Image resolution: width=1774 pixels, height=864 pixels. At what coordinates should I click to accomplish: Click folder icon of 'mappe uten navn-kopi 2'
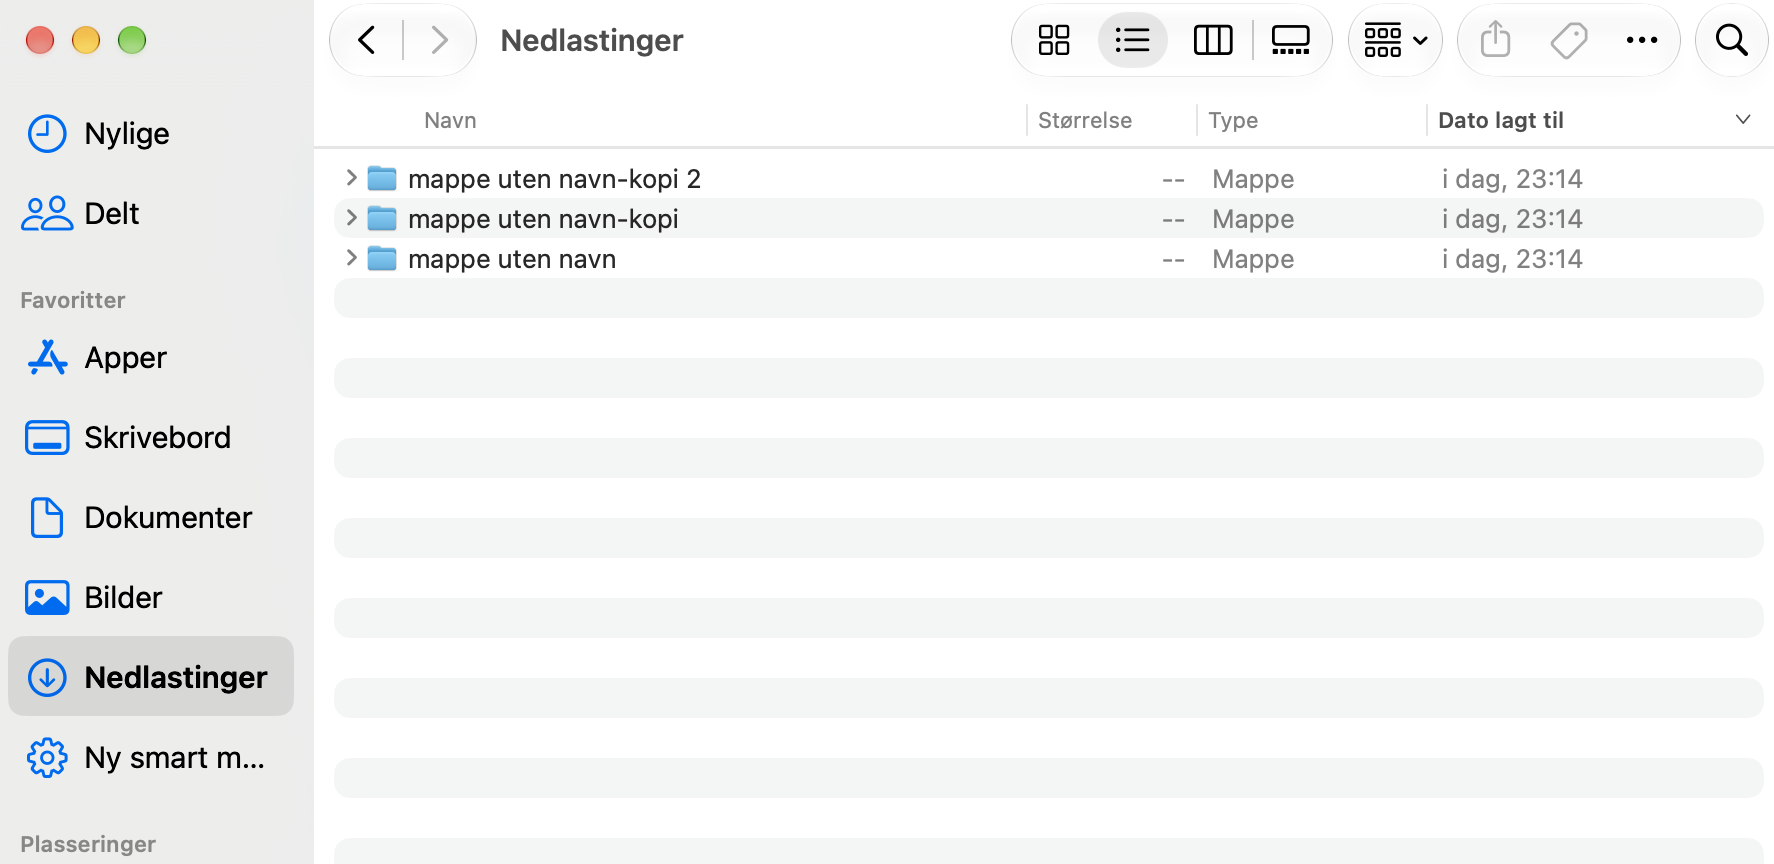382,179
